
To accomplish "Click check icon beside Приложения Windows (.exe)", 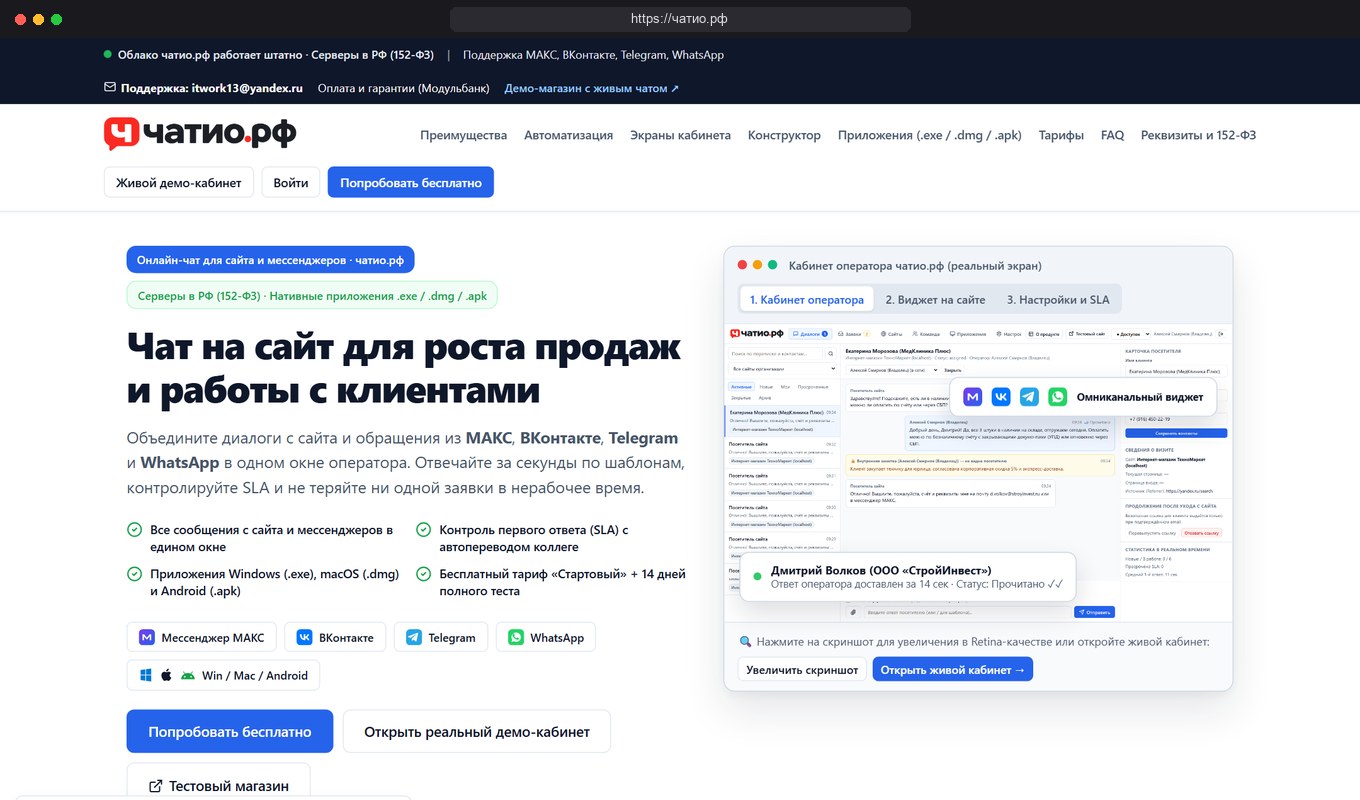I will [x=134, y=574].
